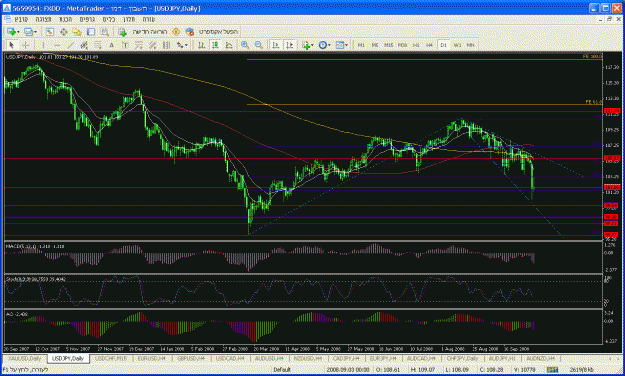Select the M5 timeframe
The width and height of the screenshot is (625, 376).
(375, 45)
